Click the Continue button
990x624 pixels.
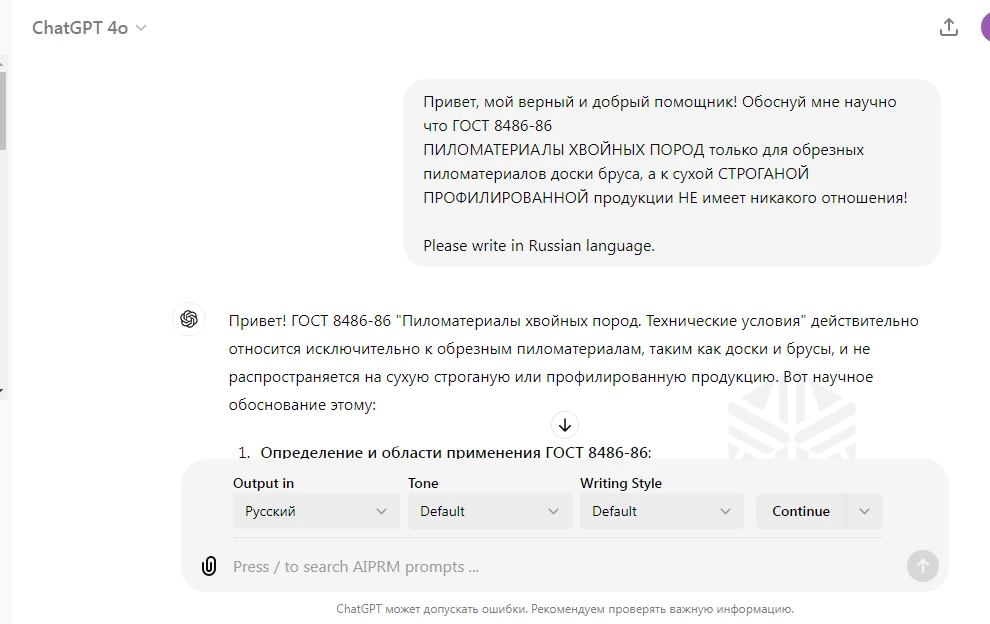800,511
